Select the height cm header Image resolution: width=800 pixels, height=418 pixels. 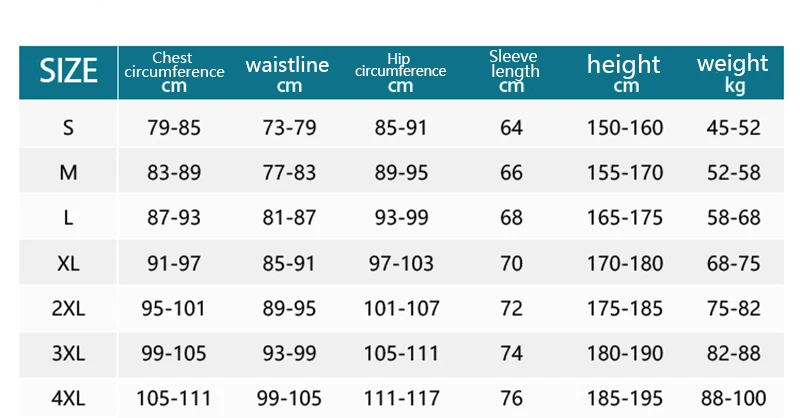click(623, 73)
